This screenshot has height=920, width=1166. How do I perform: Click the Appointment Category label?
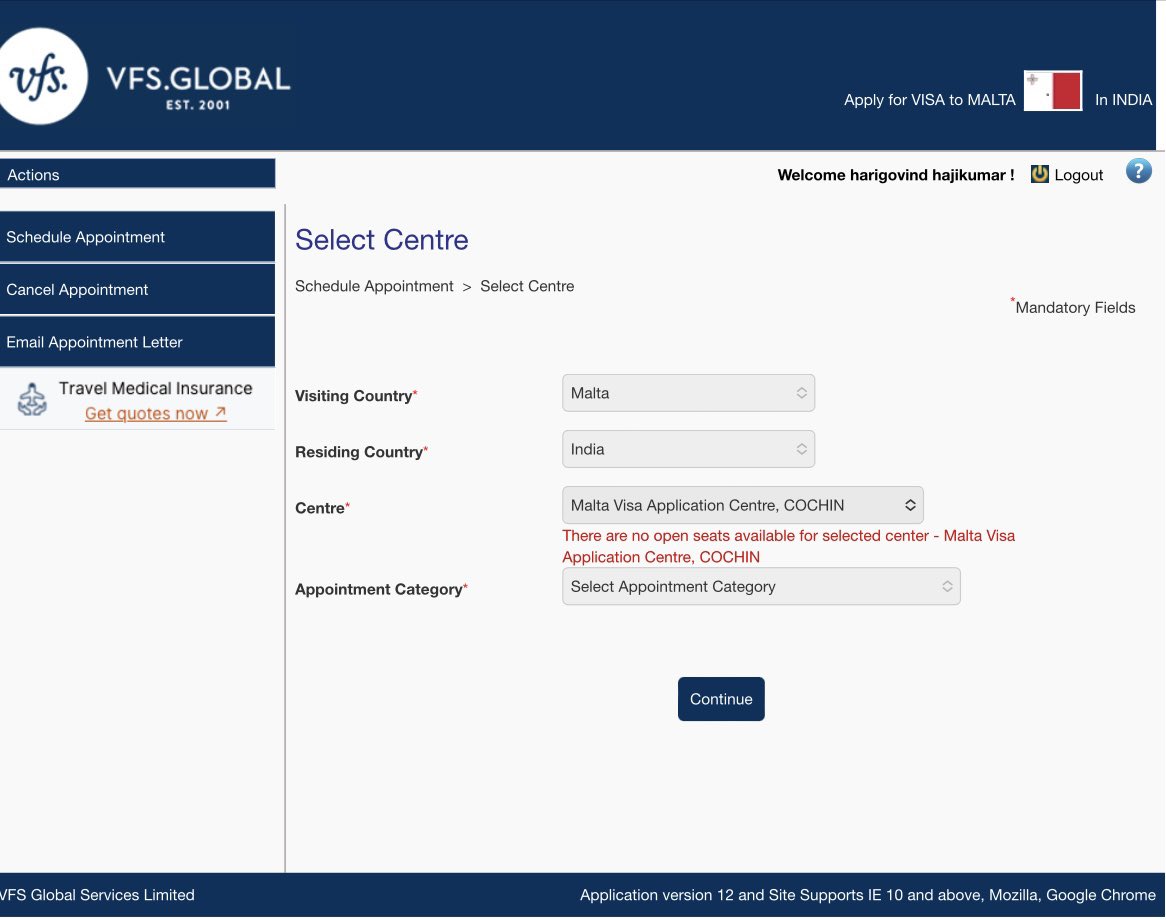point(381,589)
